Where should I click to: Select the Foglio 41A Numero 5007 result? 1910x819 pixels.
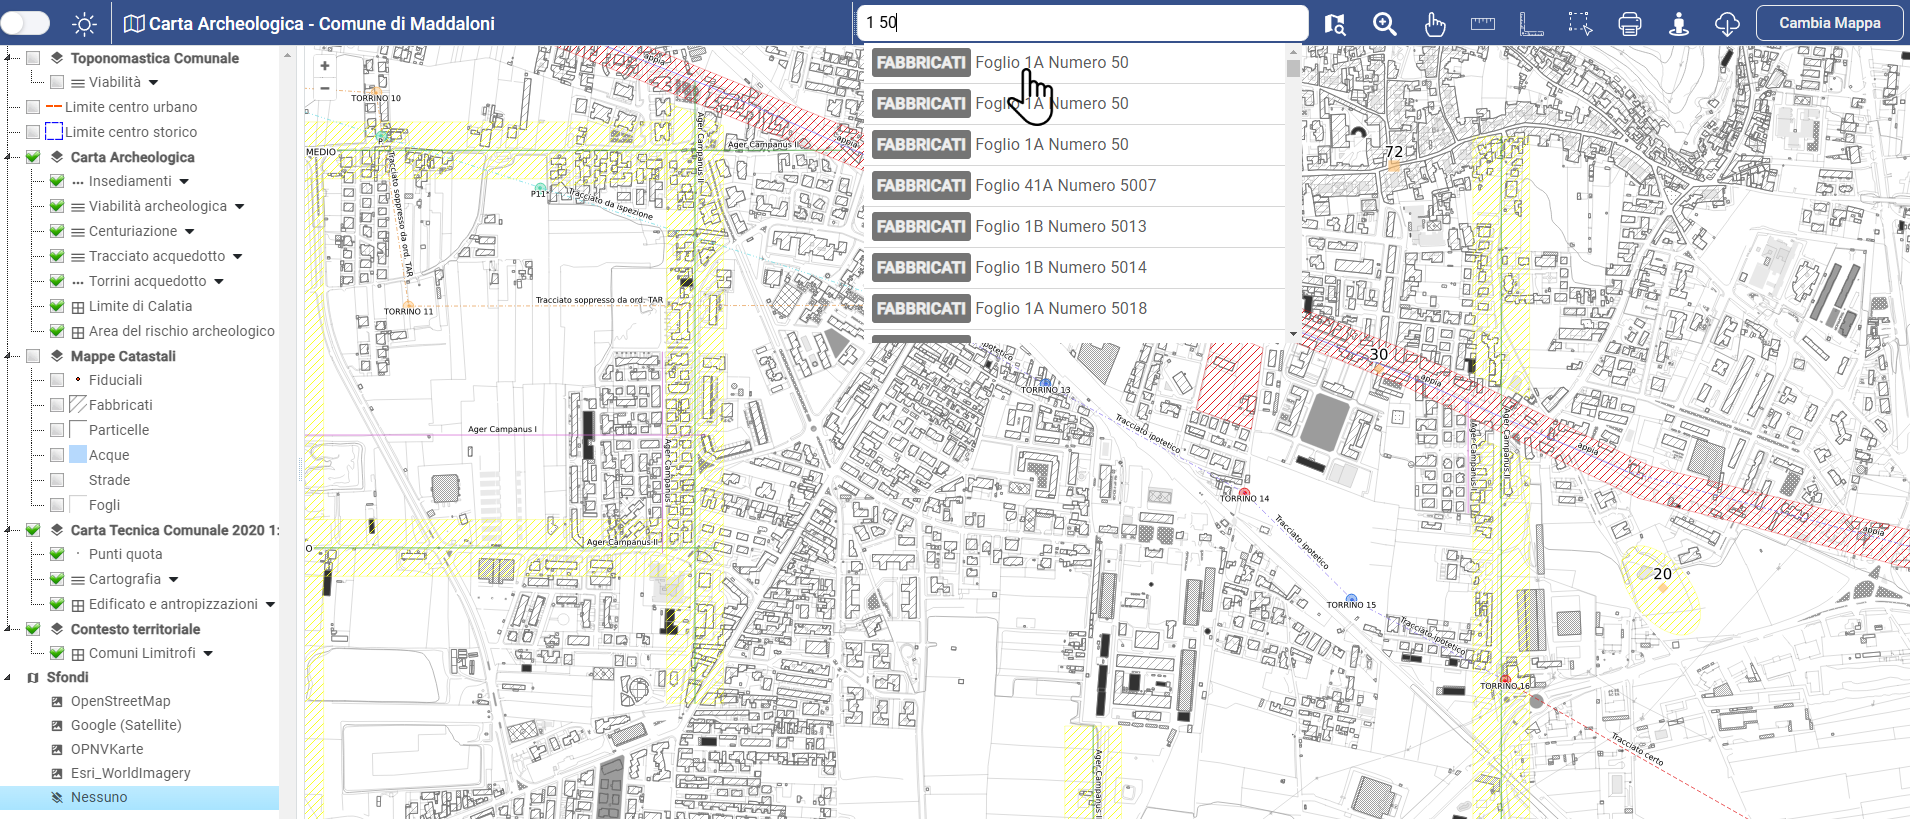point(1065,186)
